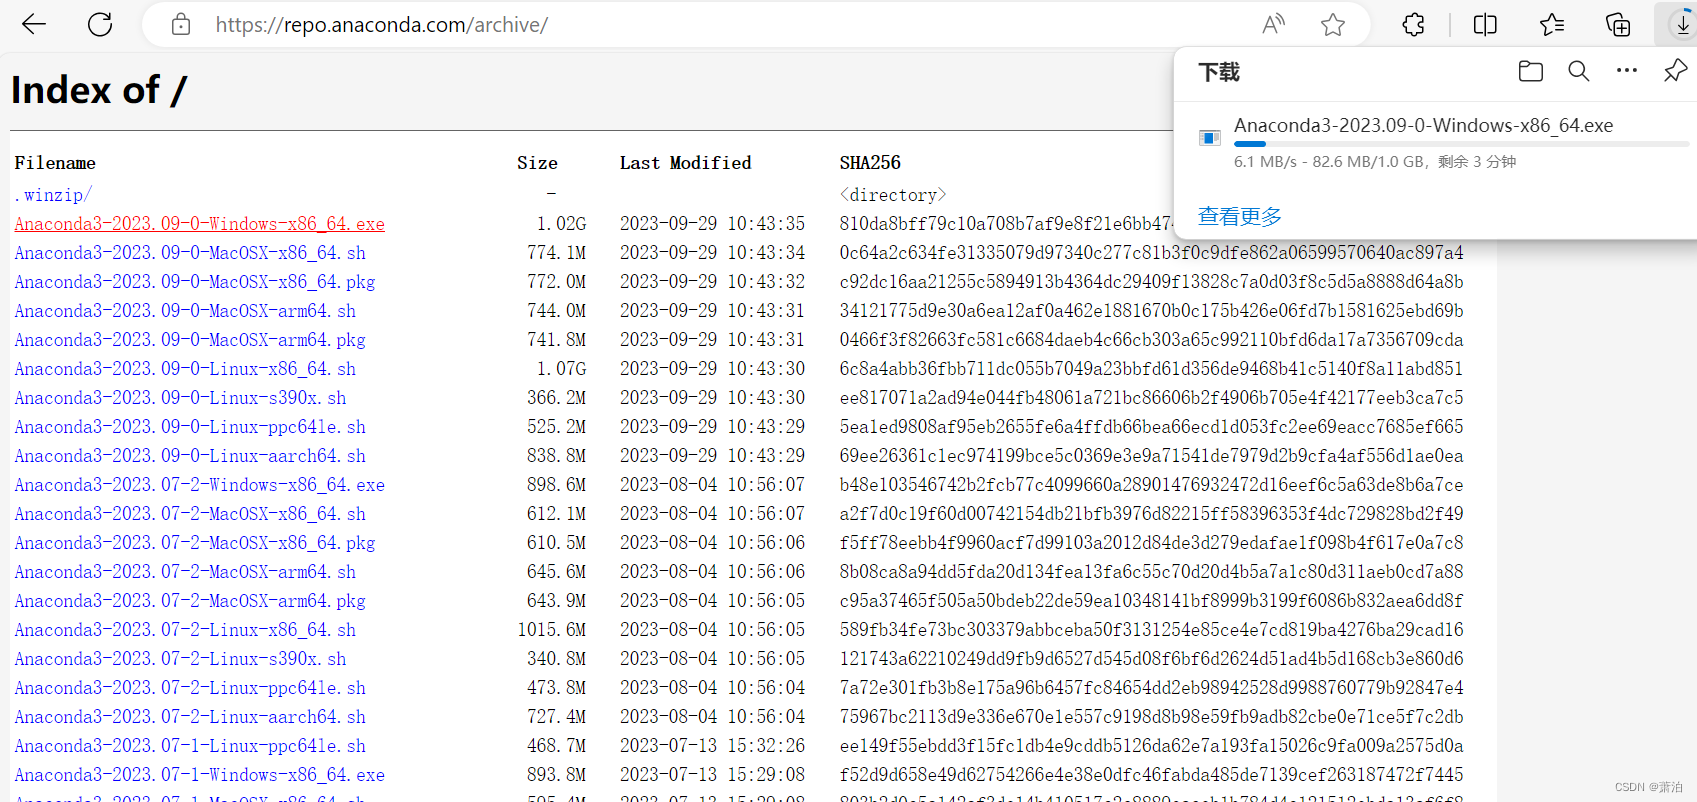Image resolution: width=1697 pixels, height=802 pixels.
Task: Click '查看更多' link in downloads
Action: point(1239,216)
